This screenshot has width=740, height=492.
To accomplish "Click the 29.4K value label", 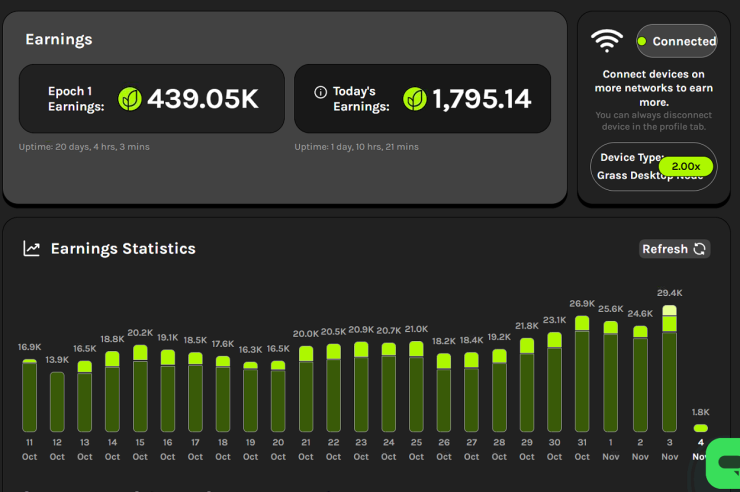I will pos(669,293).
